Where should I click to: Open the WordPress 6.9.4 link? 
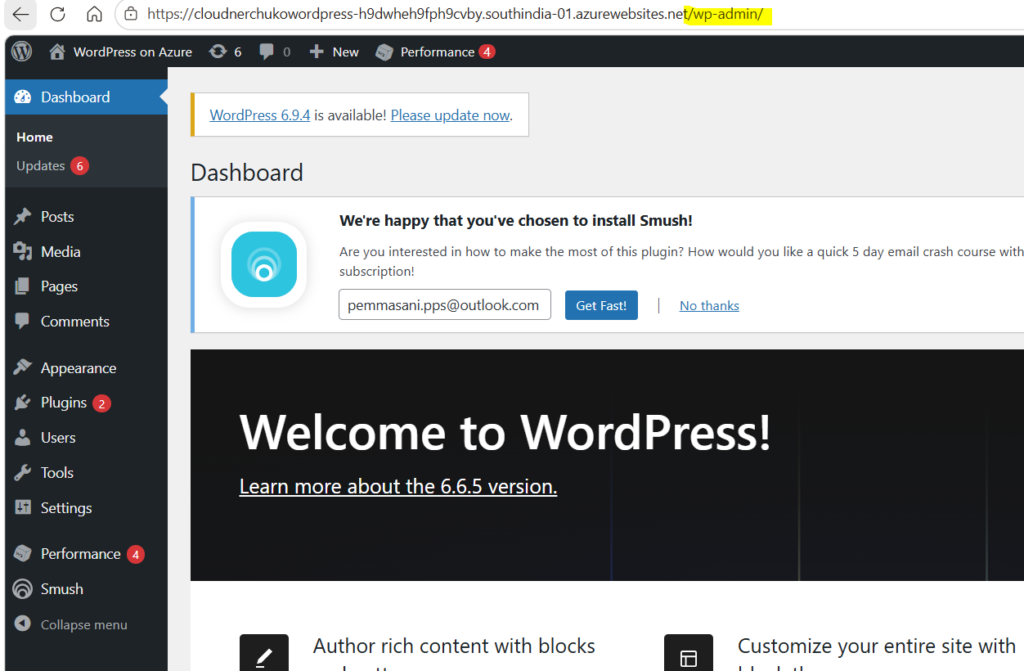point(260,115)
